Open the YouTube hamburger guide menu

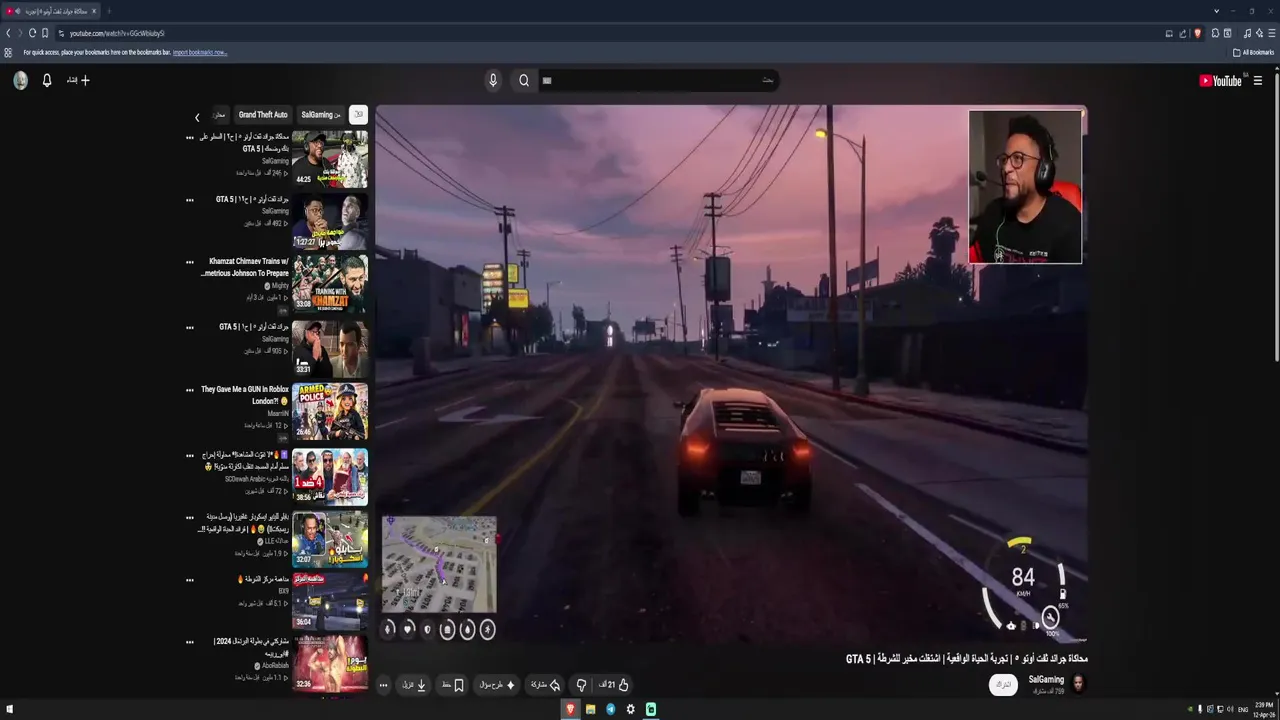click(x=1258, y=81)
